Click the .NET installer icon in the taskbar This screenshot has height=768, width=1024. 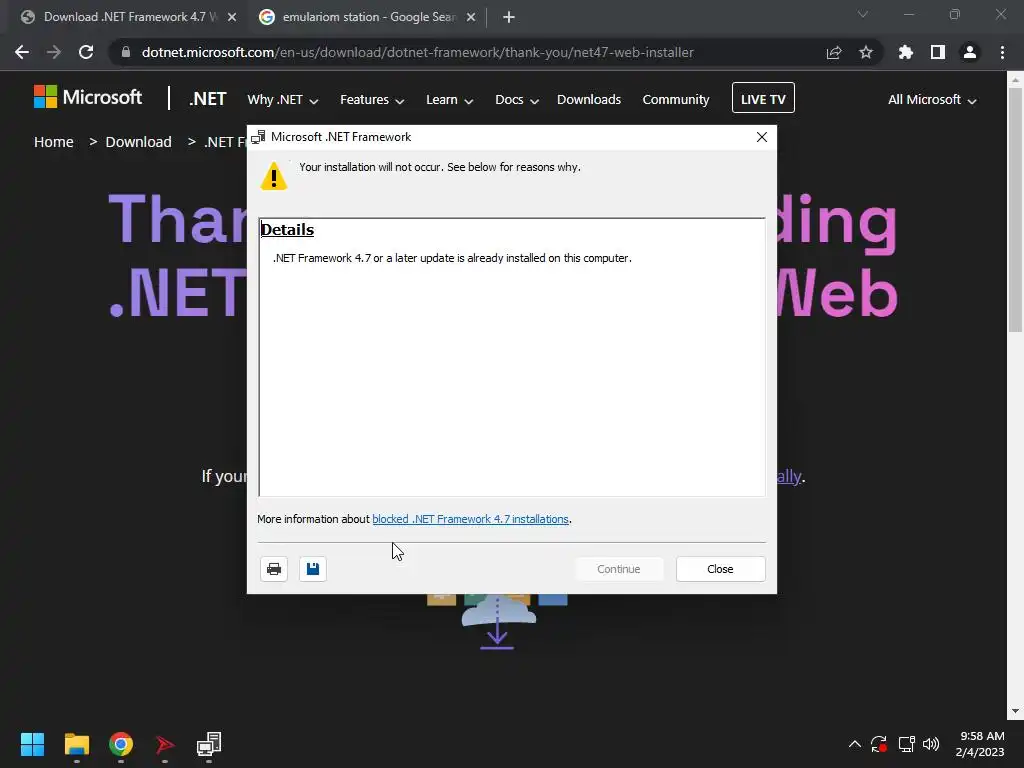209,744
